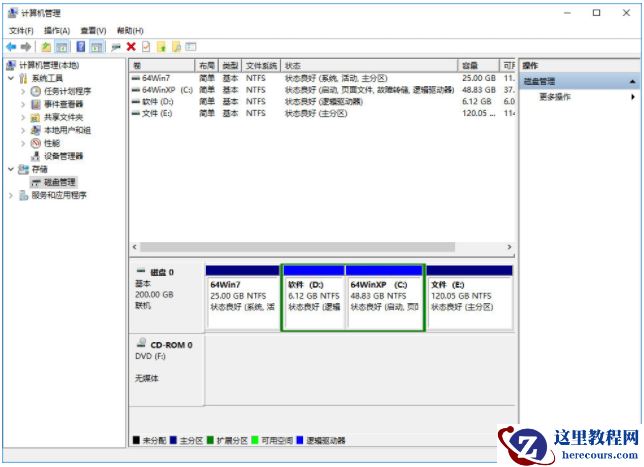Select the 64WinXP (C:) 48.83 GB partition block

click(x=384, y=298)
